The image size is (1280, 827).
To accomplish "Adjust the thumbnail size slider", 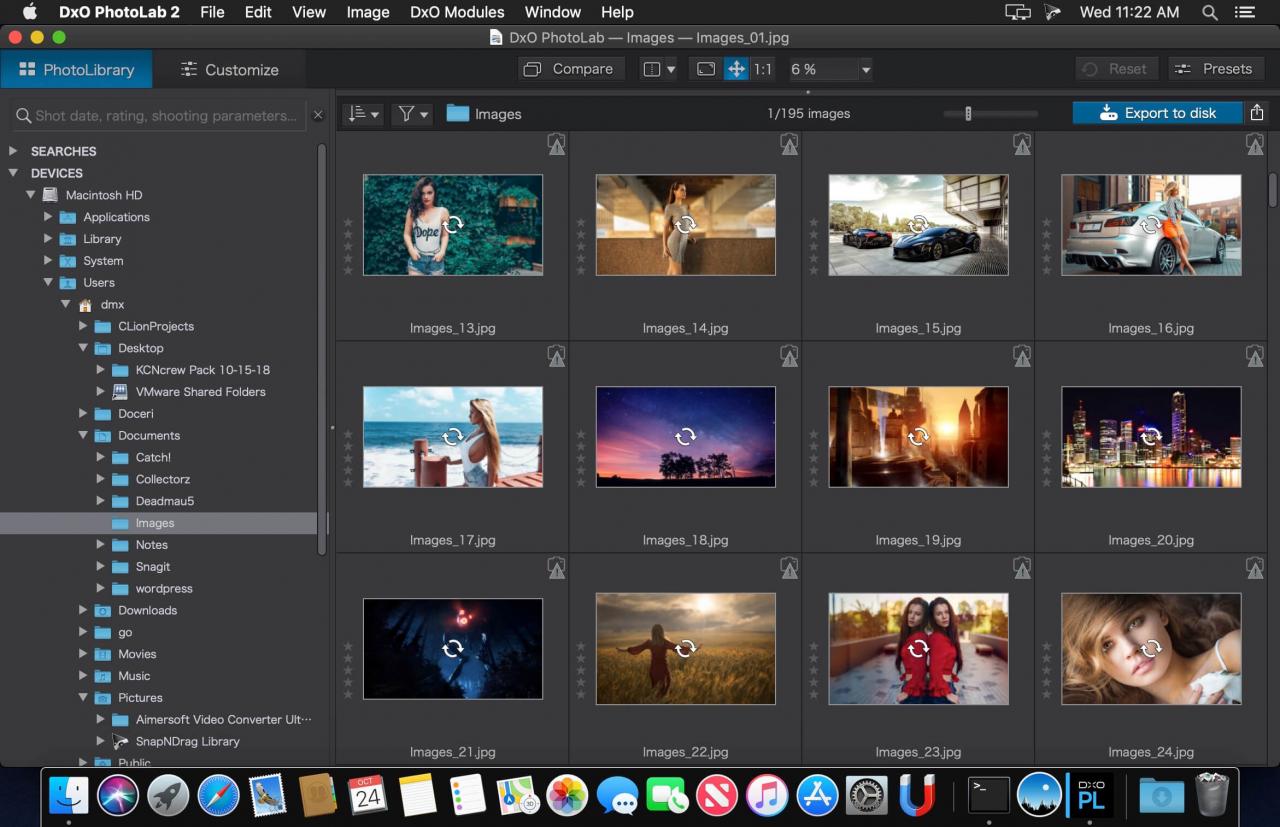I will pos(968,114).
